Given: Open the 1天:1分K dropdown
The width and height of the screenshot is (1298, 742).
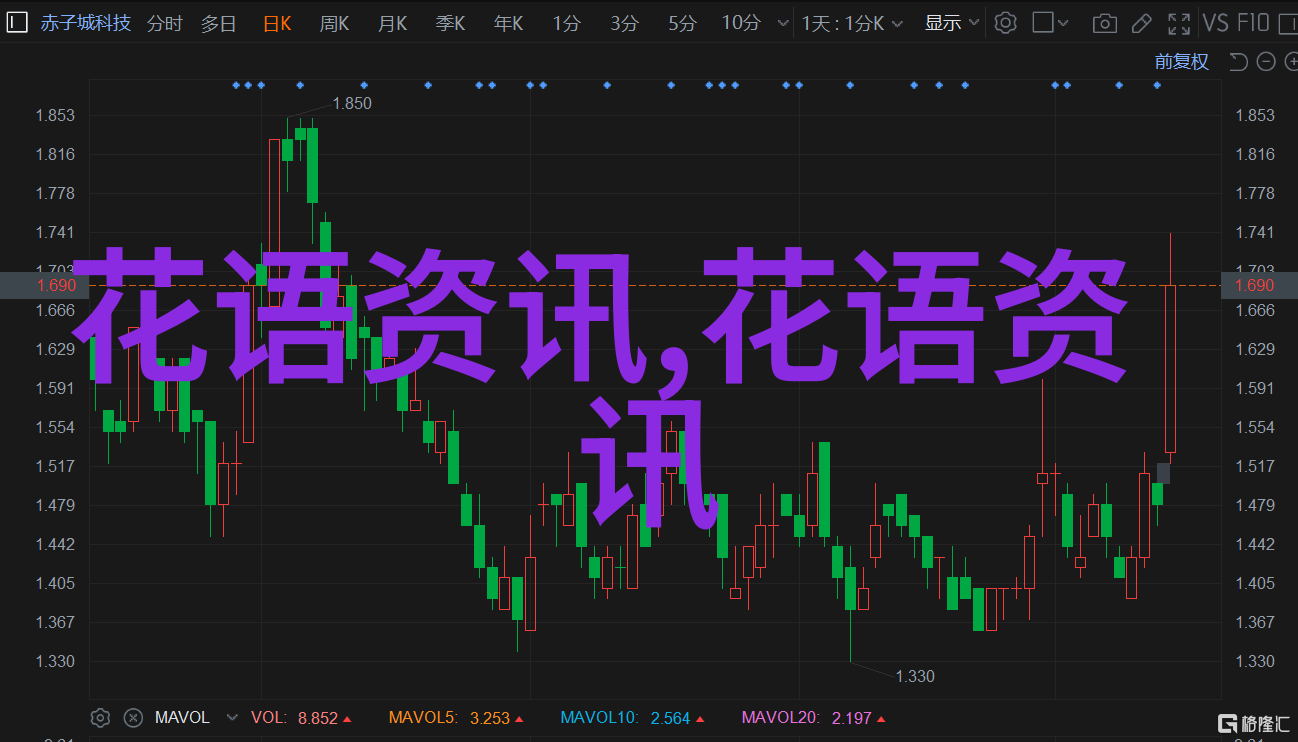Looking at the screenshot, I should [852, 22].
